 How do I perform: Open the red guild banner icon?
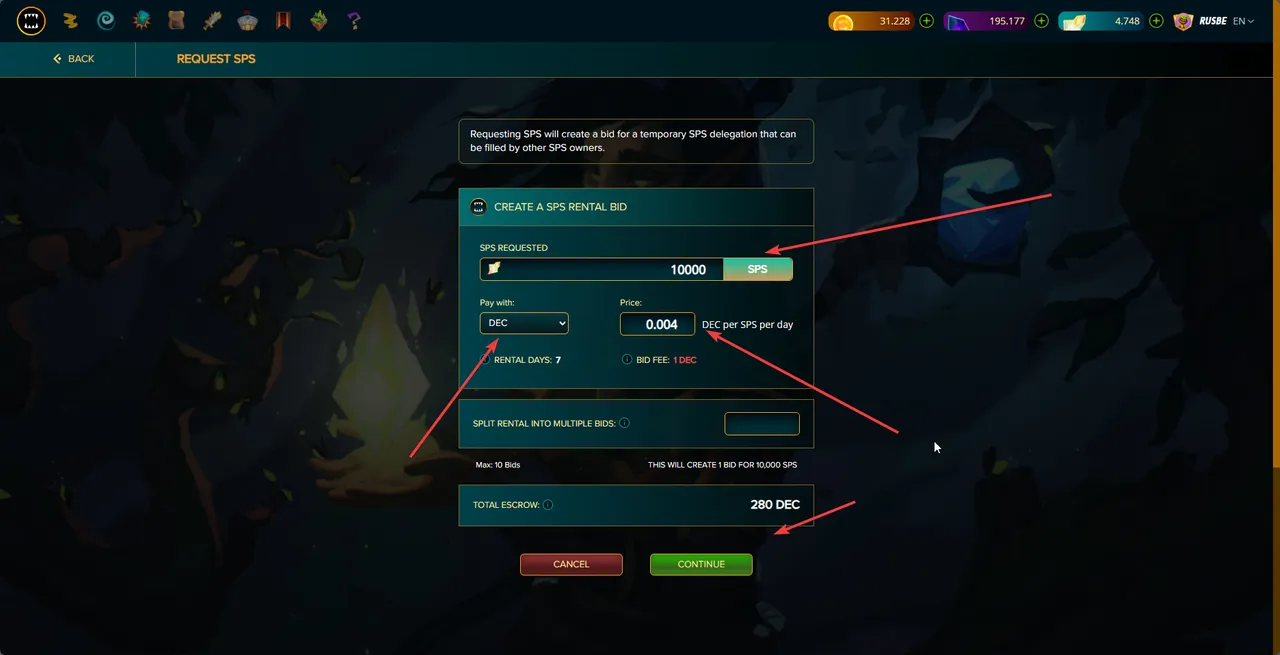pyautogui.click(x=283, y=20)
